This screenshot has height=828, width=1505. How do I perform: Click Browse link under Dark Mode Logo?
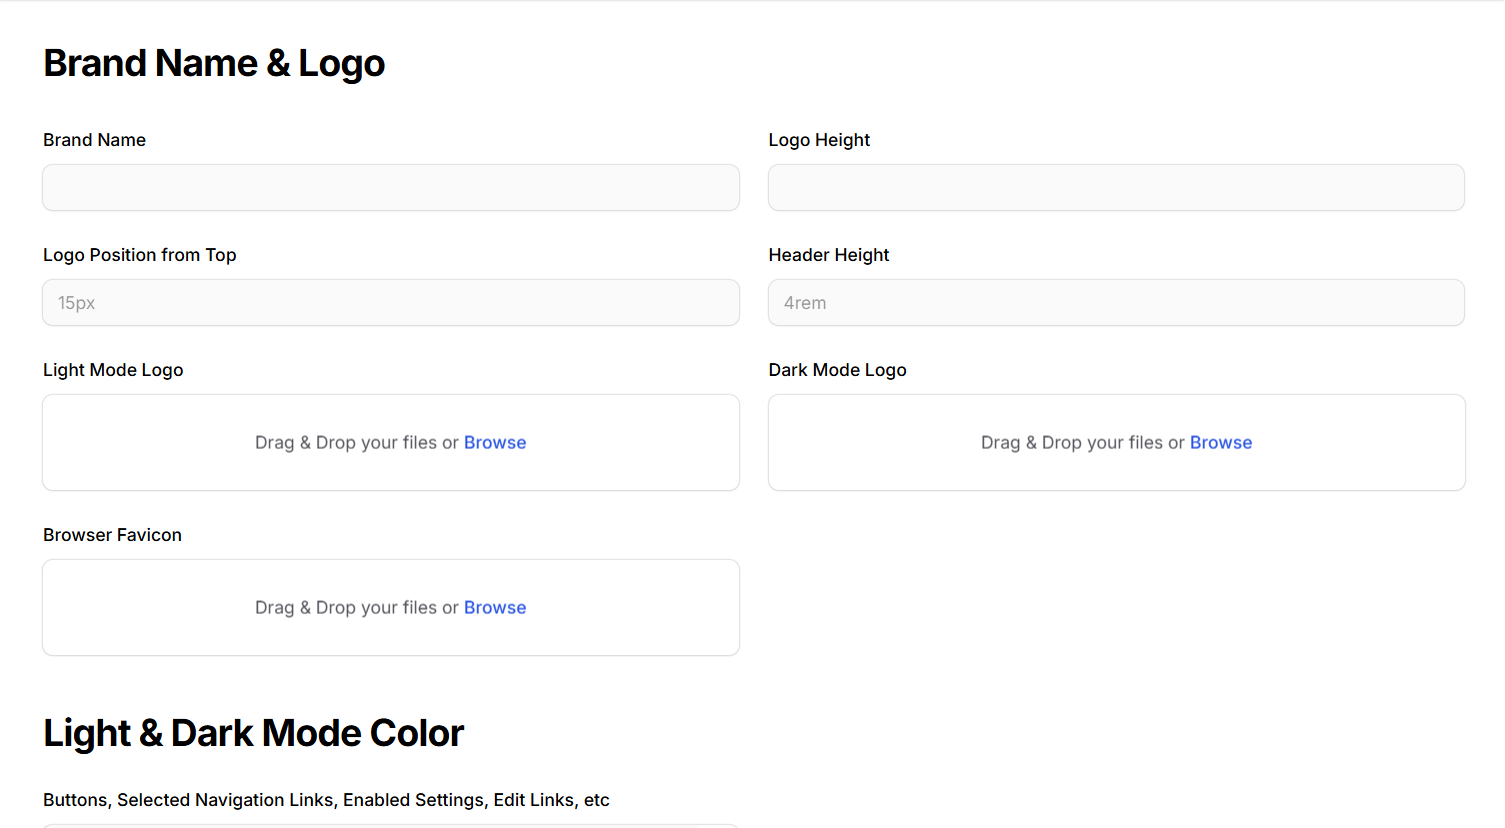click(1220, 443)
